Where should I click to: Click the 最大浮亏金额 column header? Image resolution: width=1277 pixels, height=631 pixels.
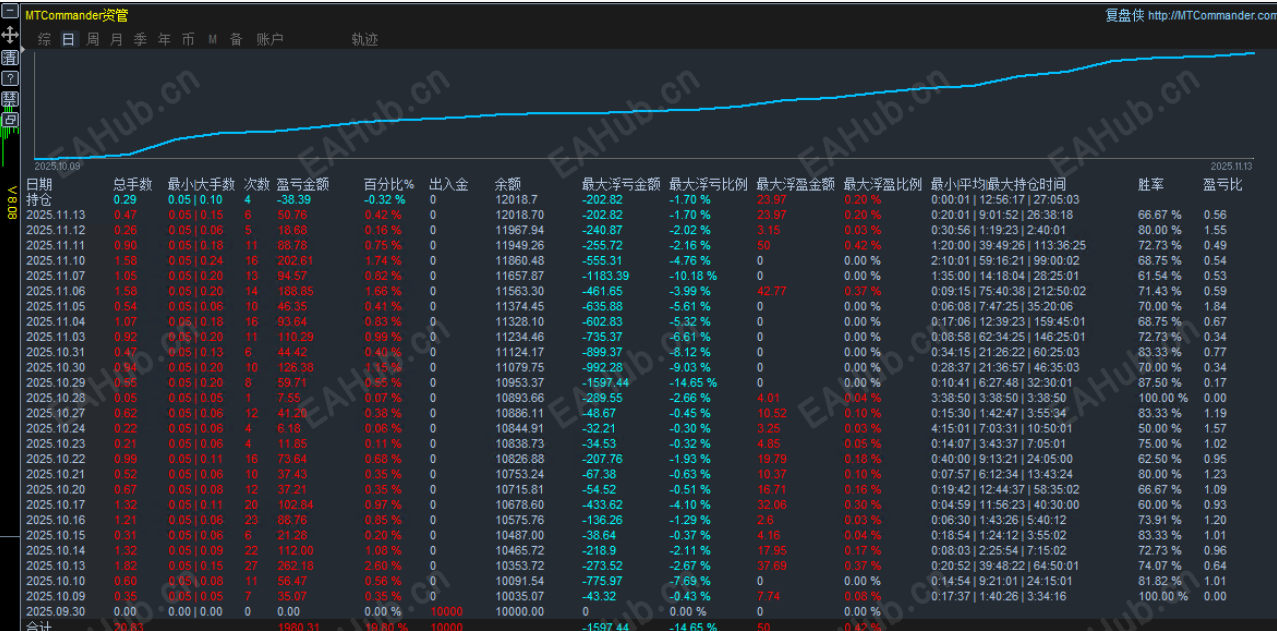tap(621, 184)
